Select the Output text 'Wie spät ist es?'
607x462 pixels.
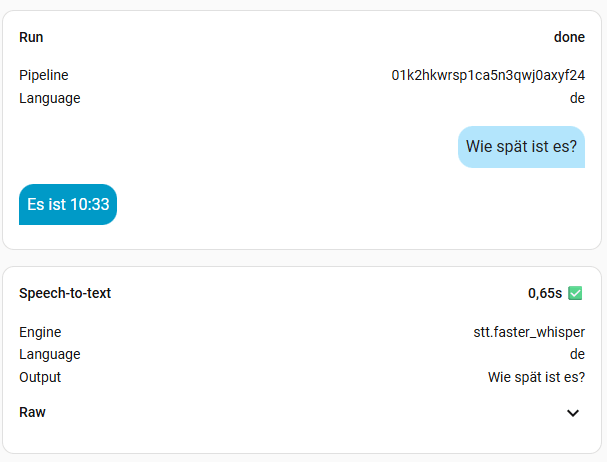coord(536,377)
